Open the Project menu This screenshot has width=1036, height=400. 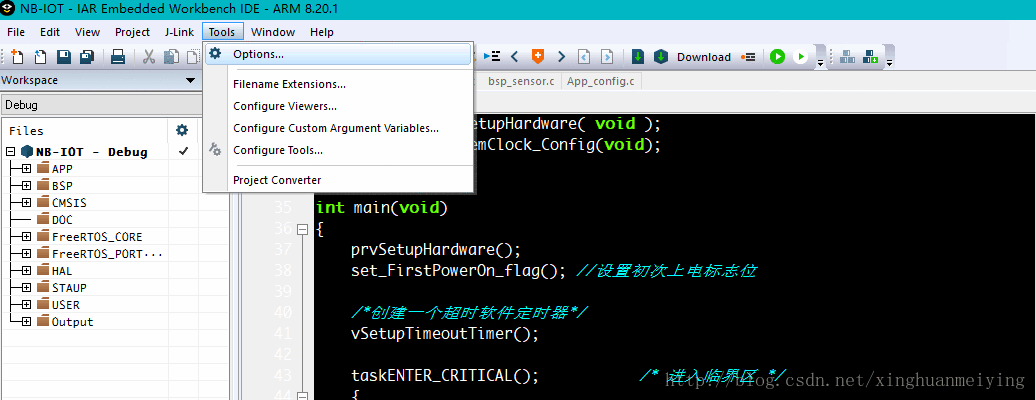(x=132, y=32)
